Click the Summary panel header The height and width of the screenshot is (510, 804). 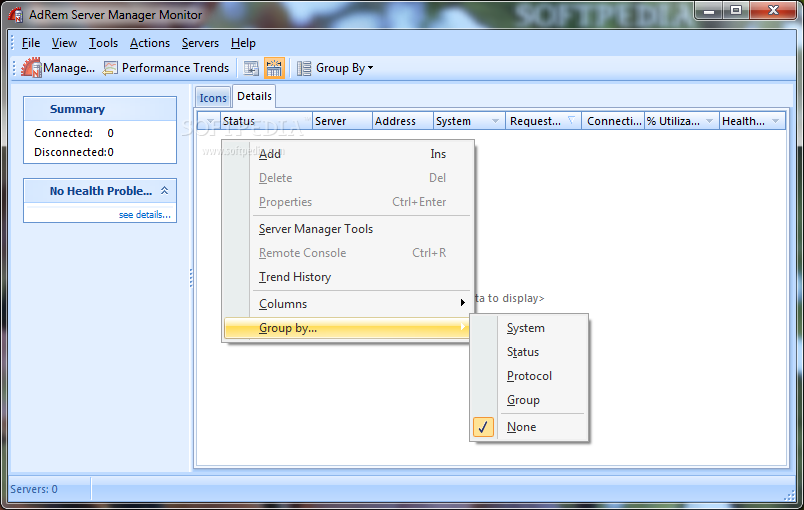point(100,109)
